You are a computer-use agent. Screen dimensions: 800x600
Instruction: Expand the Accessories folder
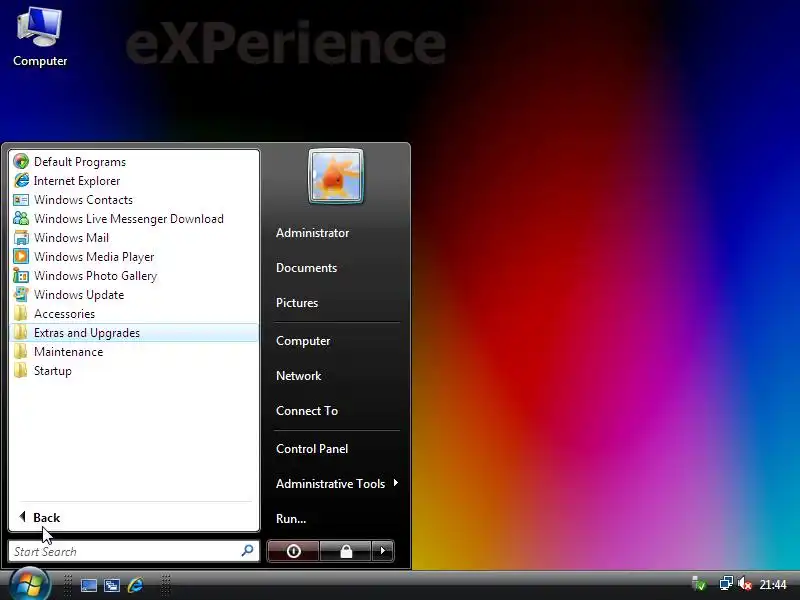(x=134, y=314)
